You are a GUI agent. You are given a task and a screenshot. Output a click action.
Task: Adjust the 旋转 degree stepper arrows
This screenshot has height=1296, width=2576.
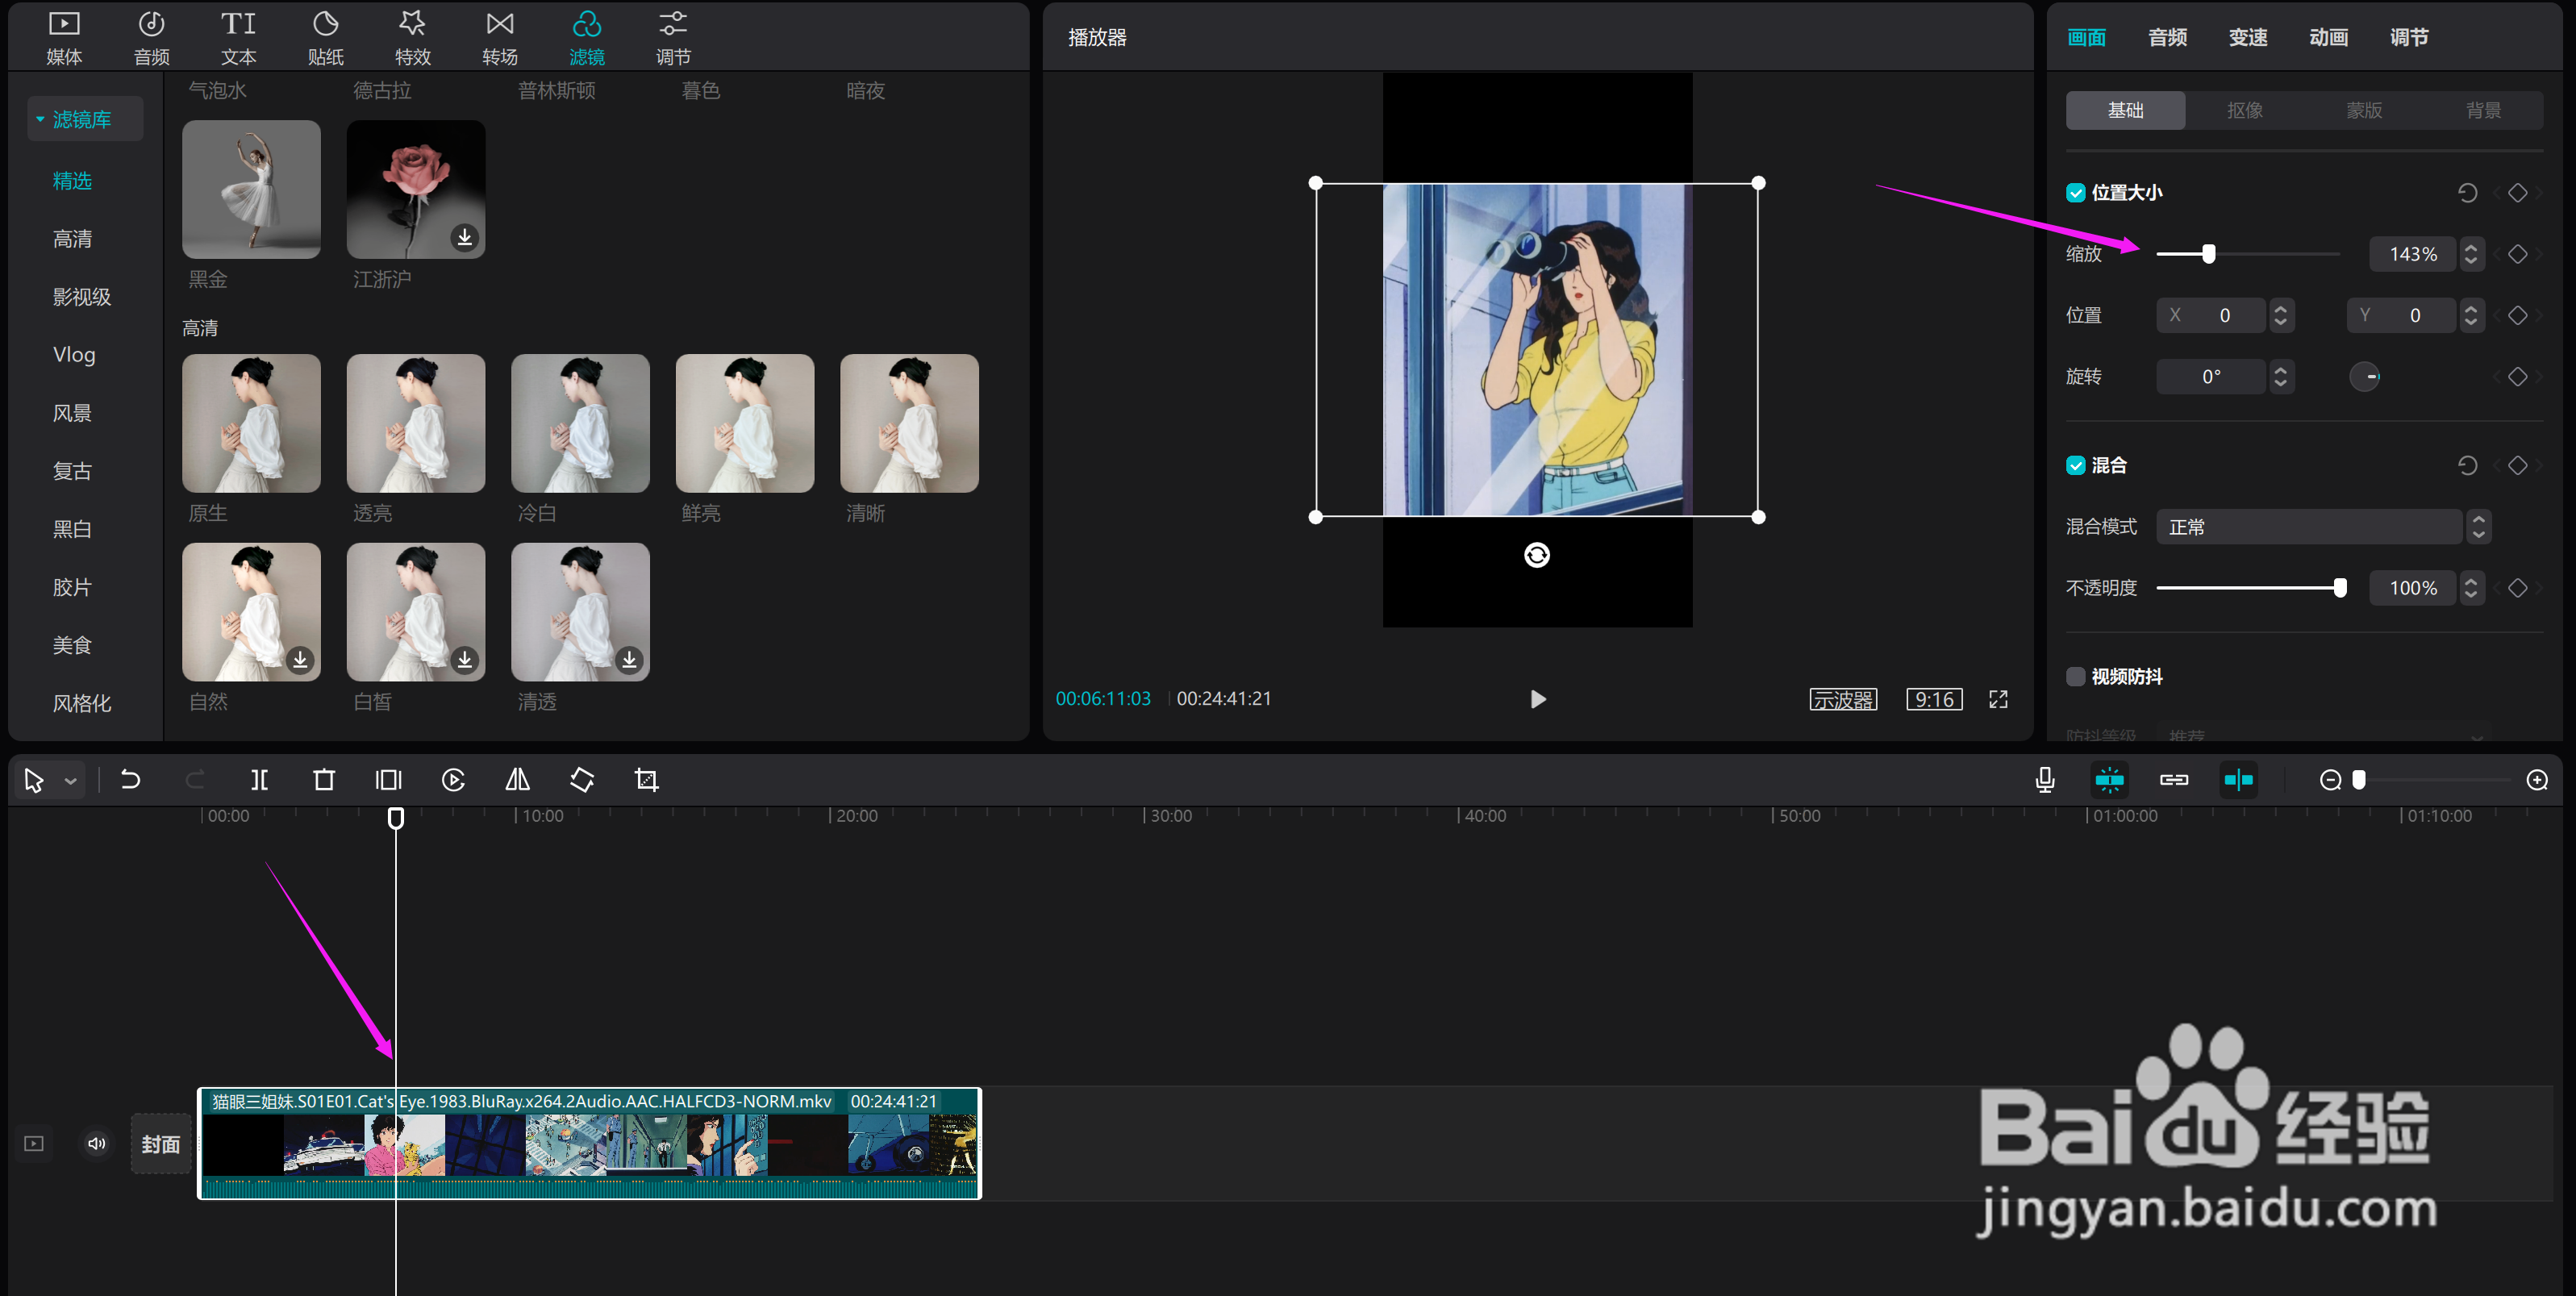pyautogui.click(x=2280, y=376)
